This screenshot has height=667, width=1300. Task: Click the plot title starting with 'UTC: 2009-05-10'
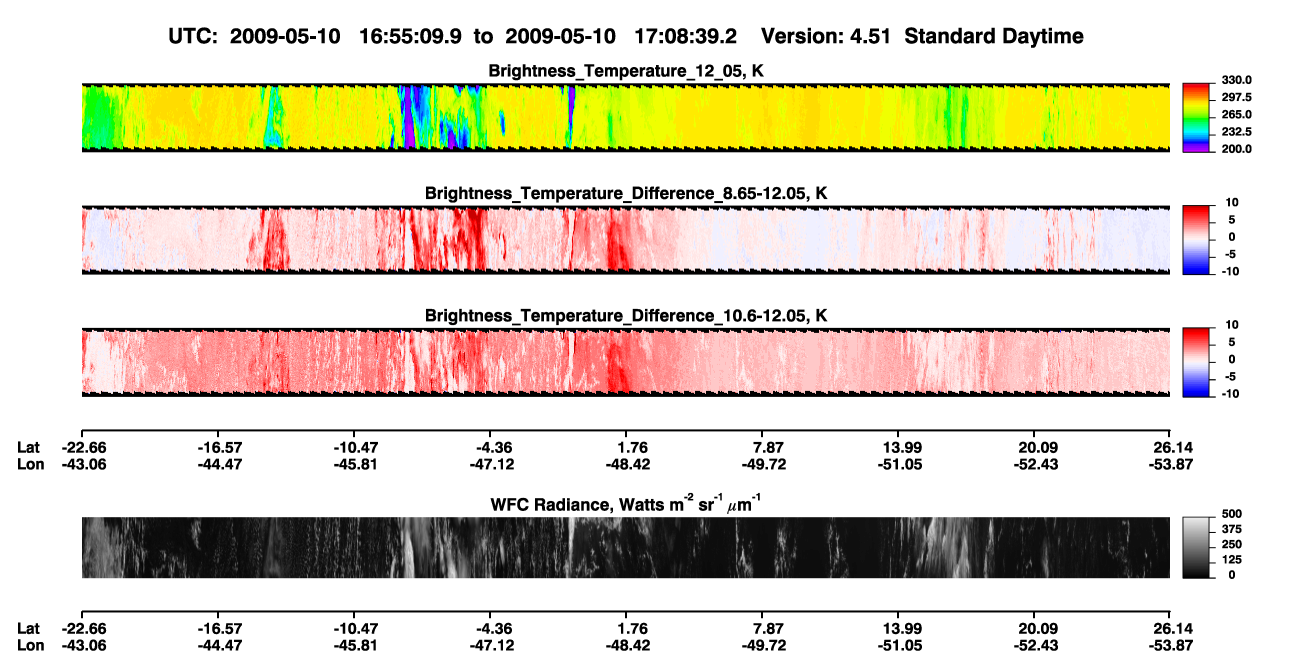625,36
